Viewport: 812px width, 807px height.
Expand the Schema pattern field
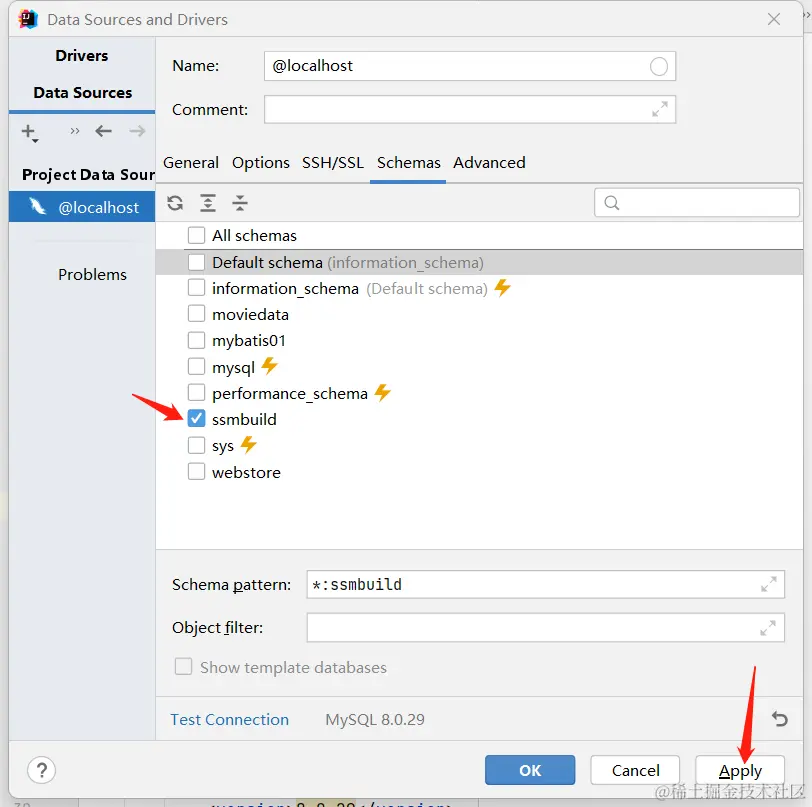[x=768, y=584]
